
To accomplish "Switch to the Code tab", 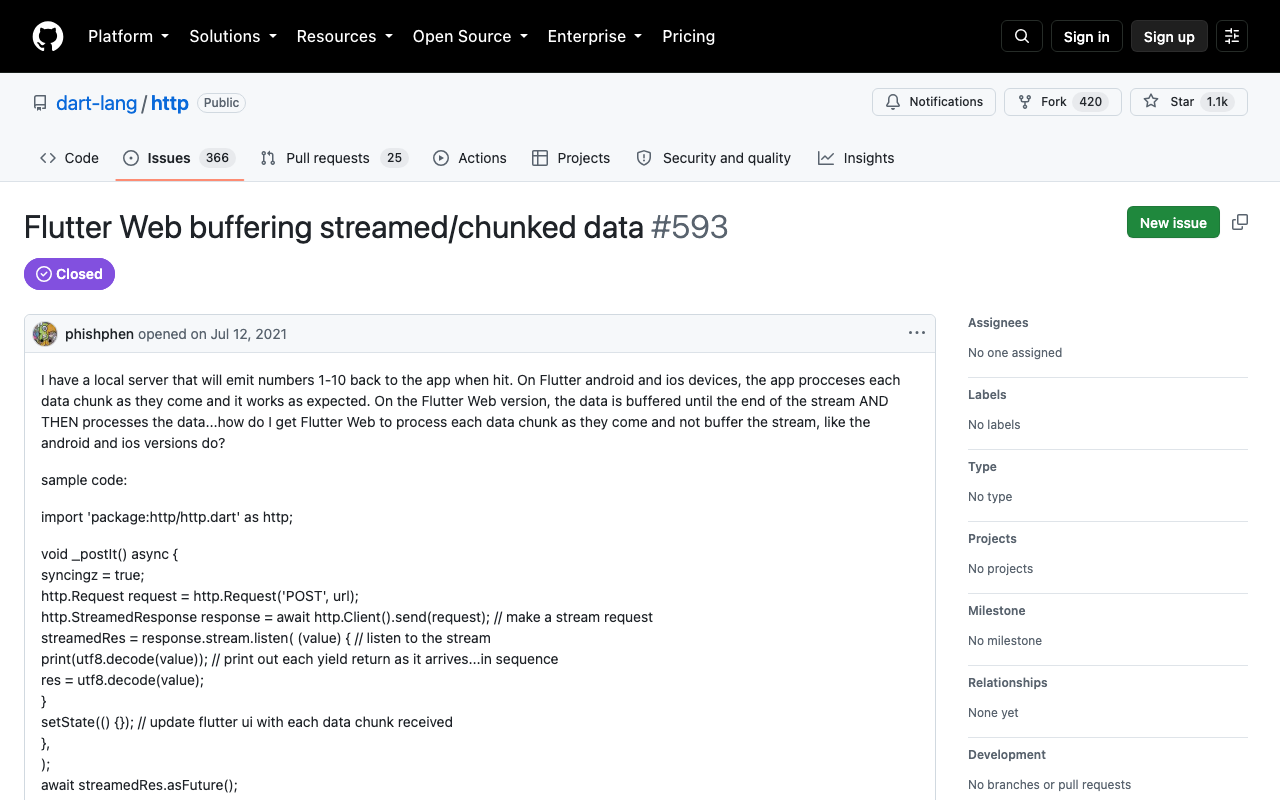I will pos(69,158).
